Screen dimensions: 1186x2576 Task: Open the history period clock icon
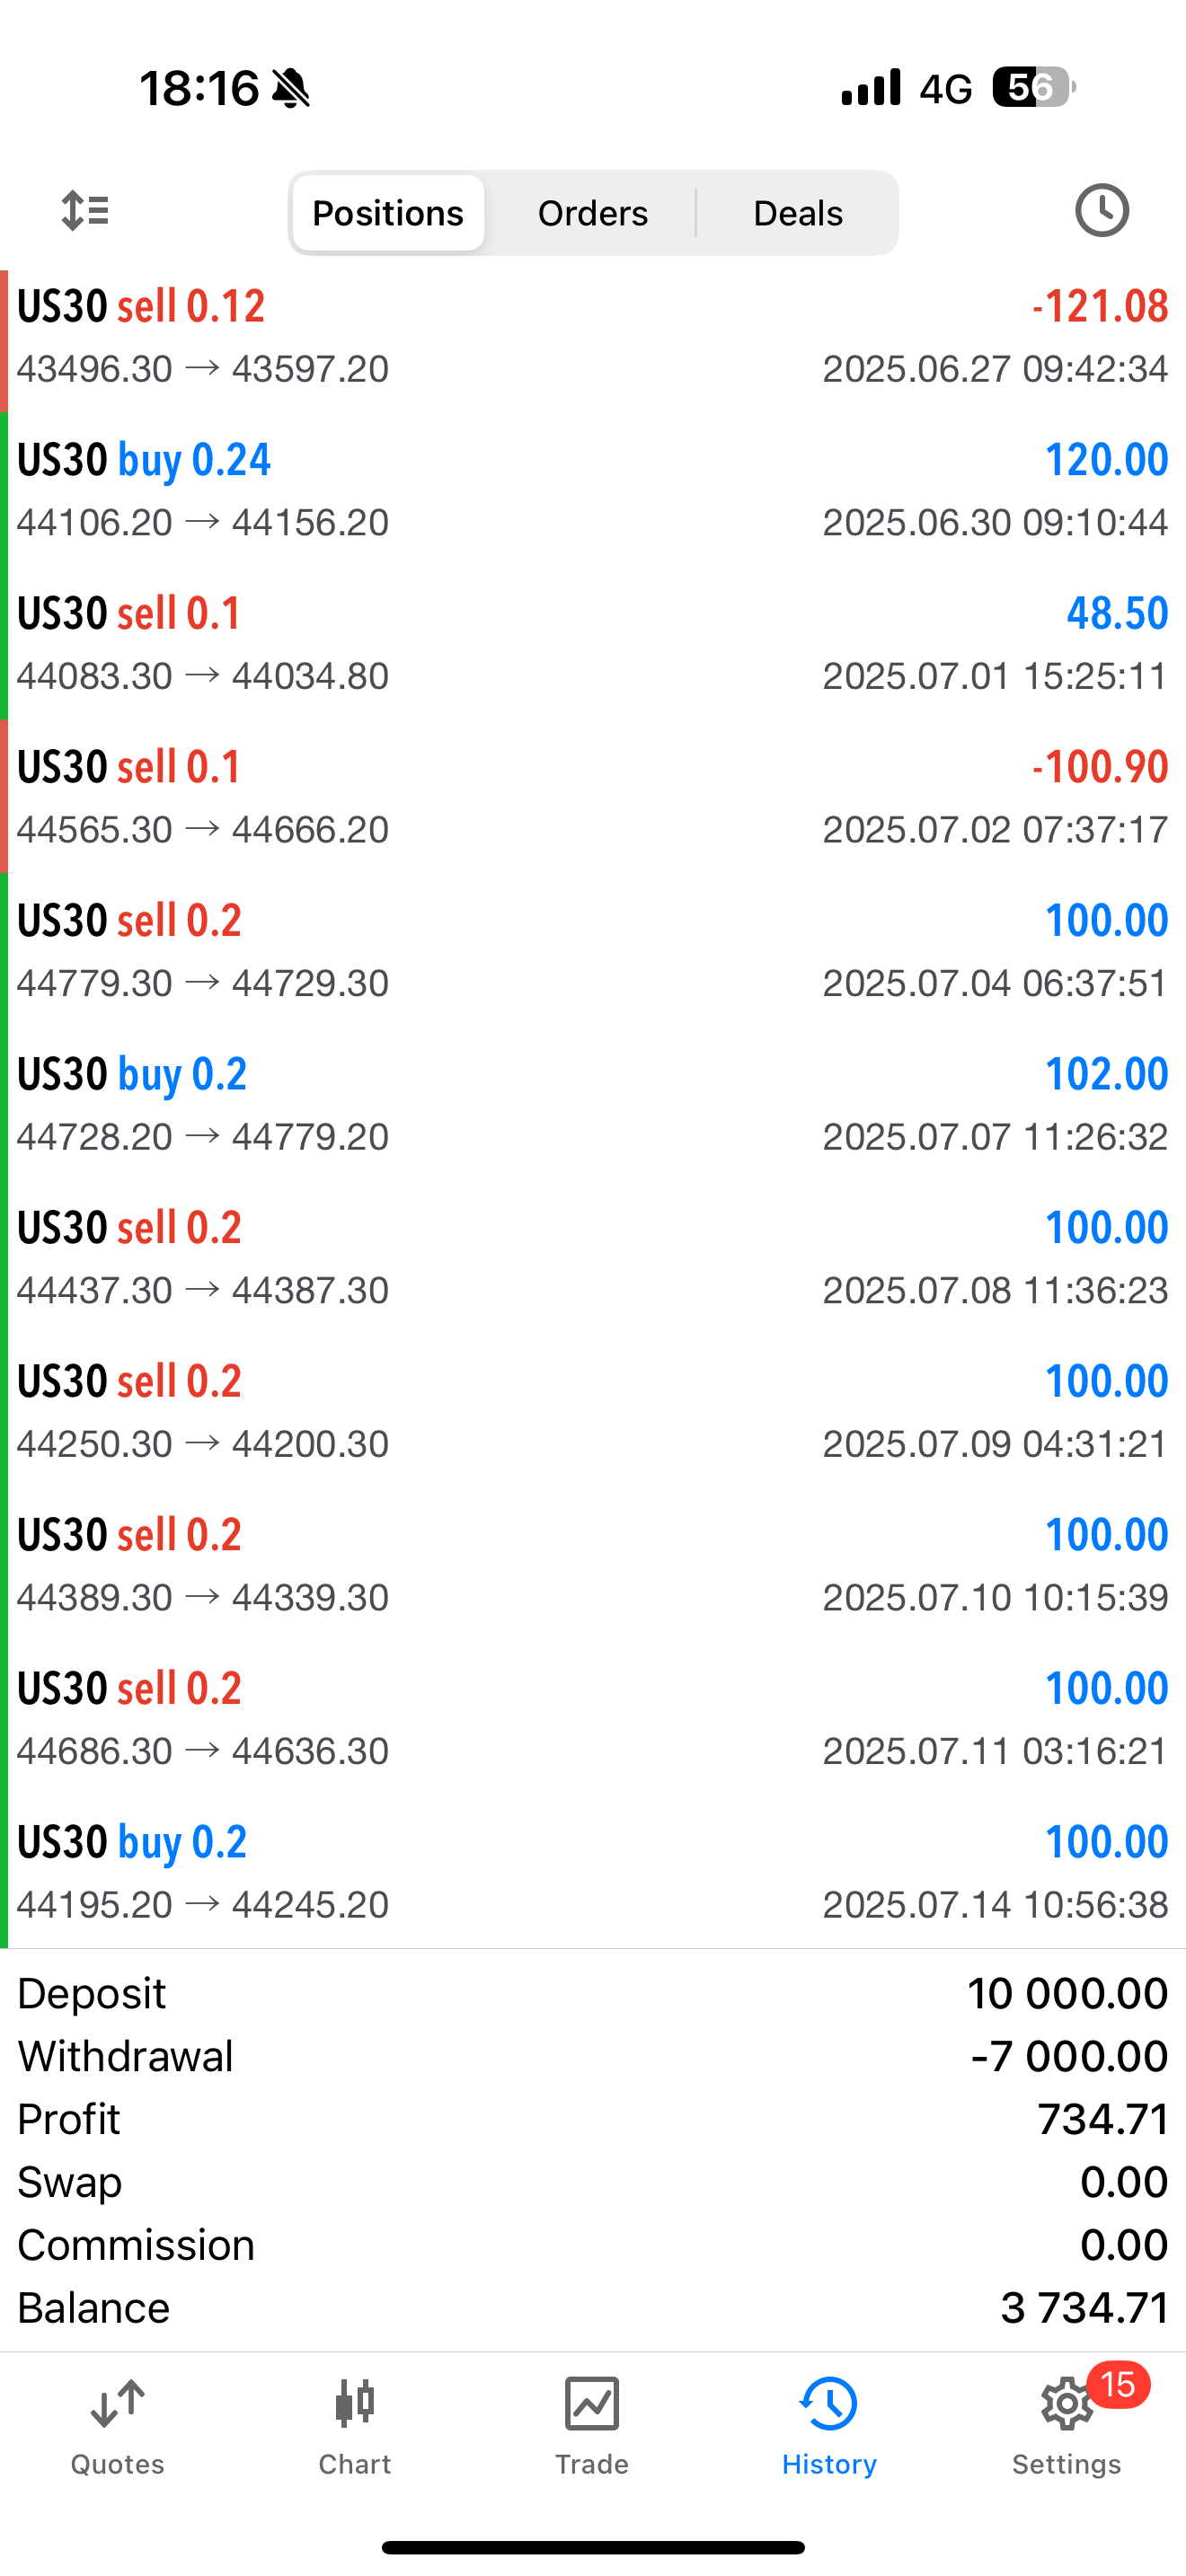click(x=1101, y=211)
